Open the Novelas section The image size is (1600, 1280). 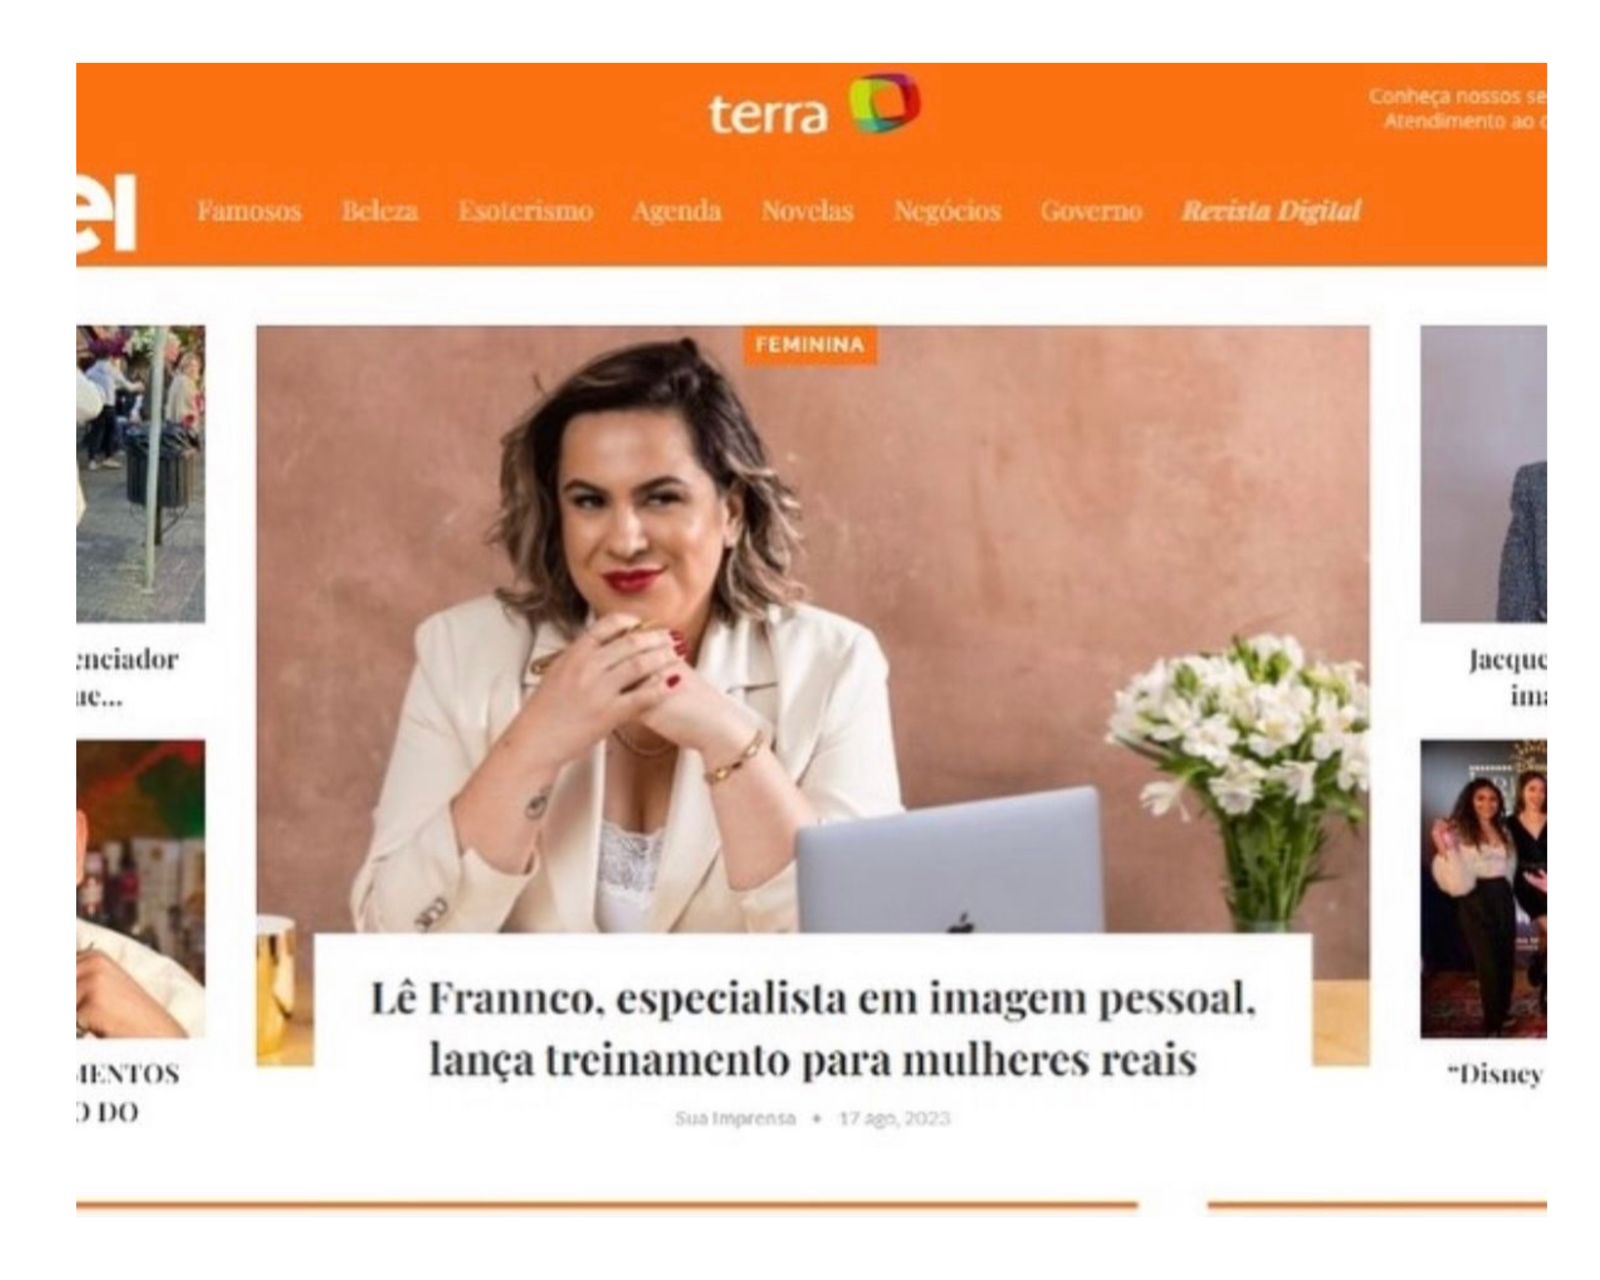(807, 211)
